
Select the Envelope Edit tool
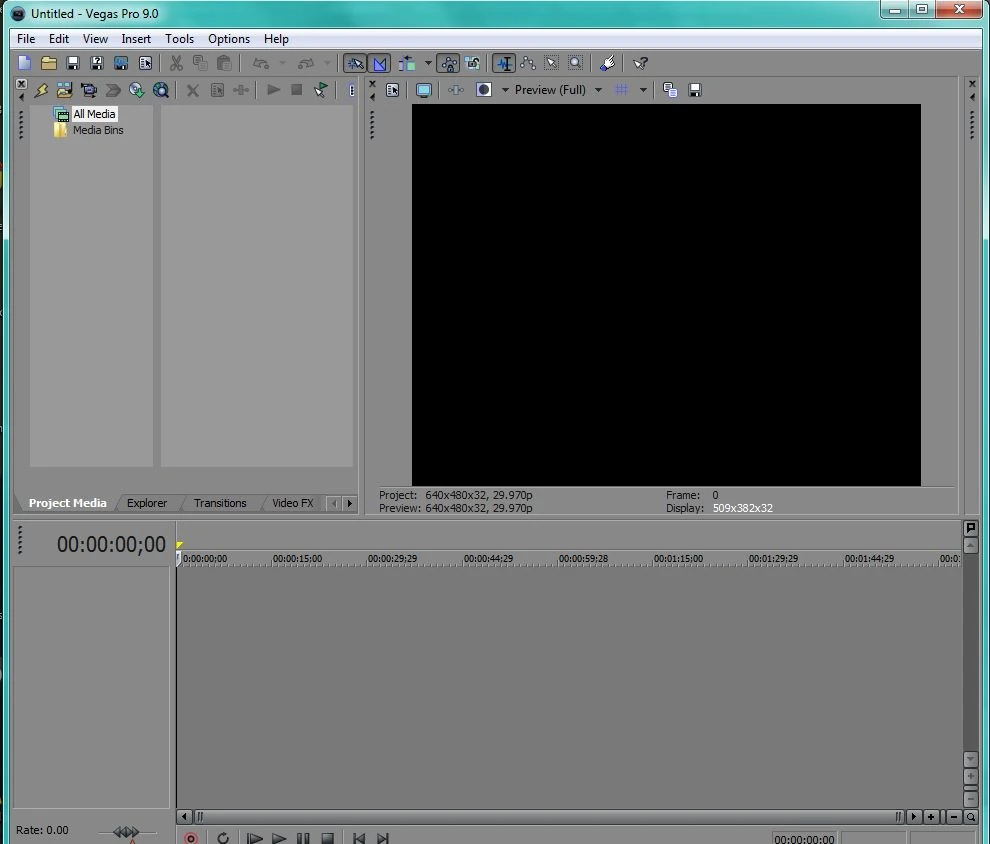tap(528, 63)
